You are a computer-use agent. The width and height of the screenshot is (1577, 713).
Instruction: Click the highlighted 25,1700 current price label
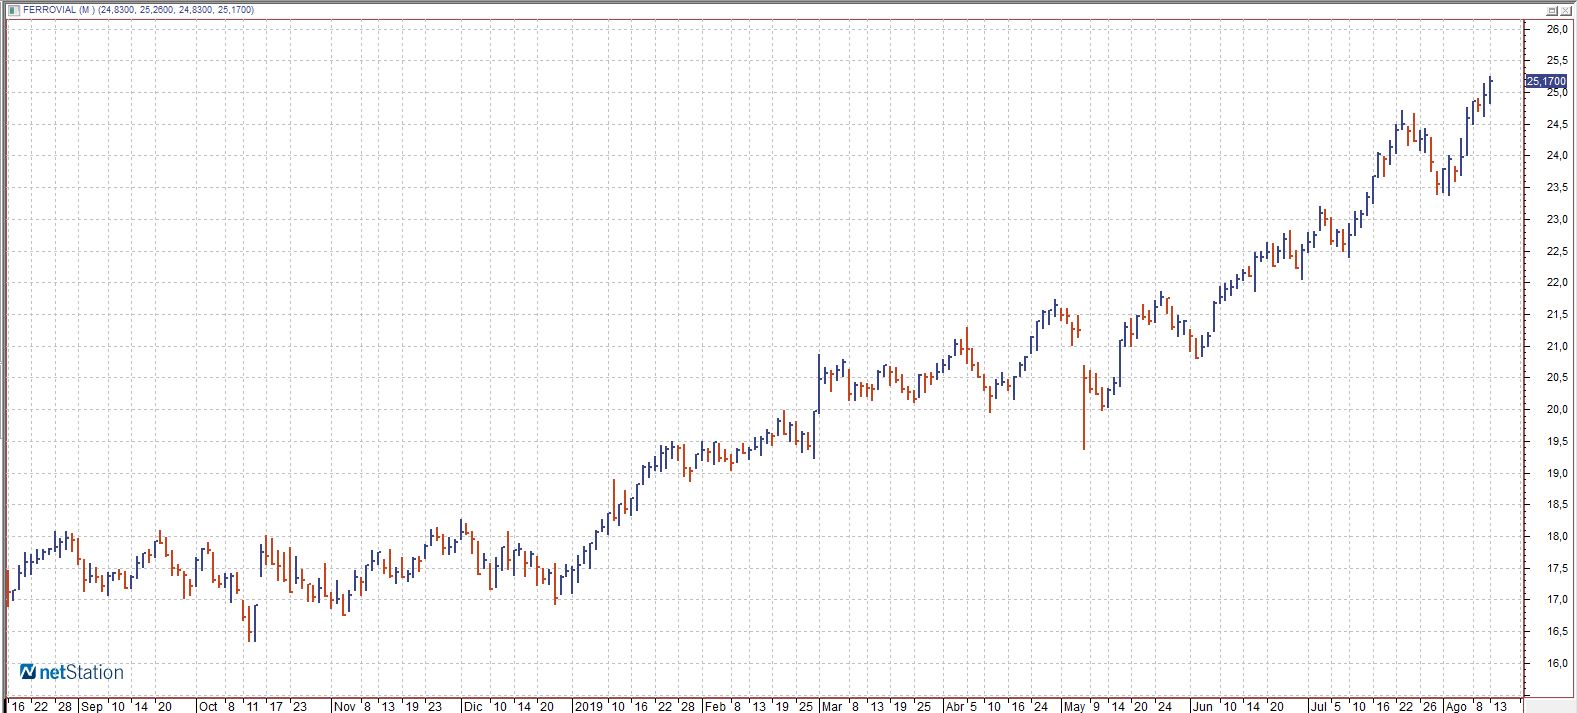coord(1546,81)
